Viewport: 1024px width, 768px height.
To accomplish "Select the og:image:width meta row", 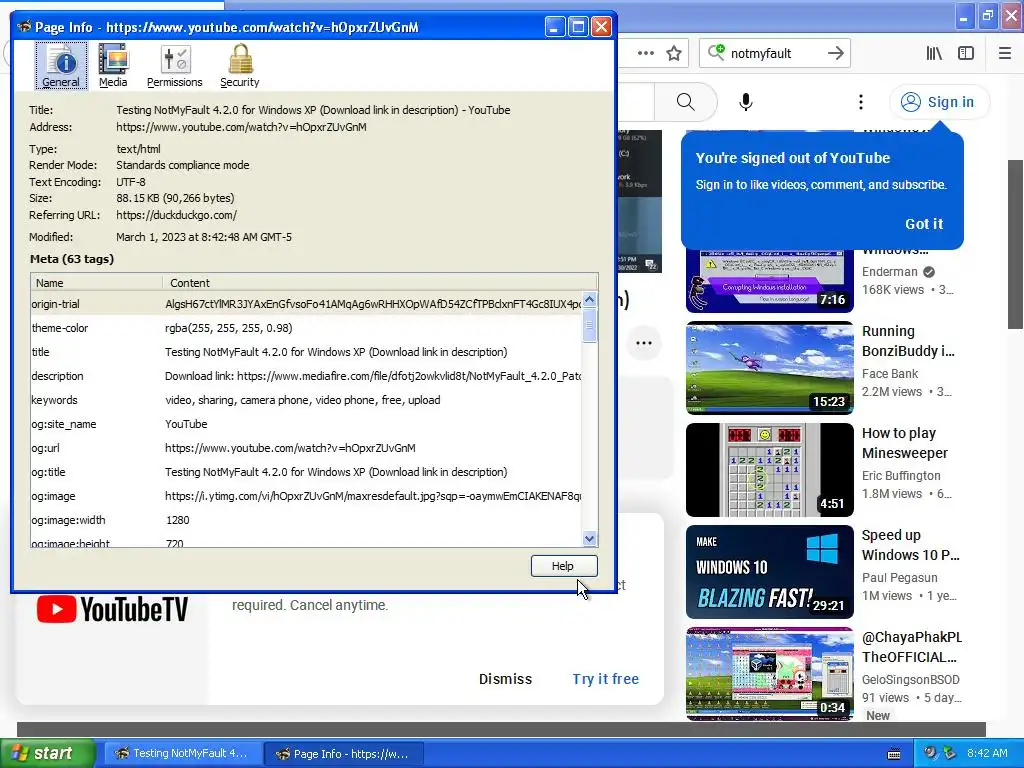I will (306, 520).
